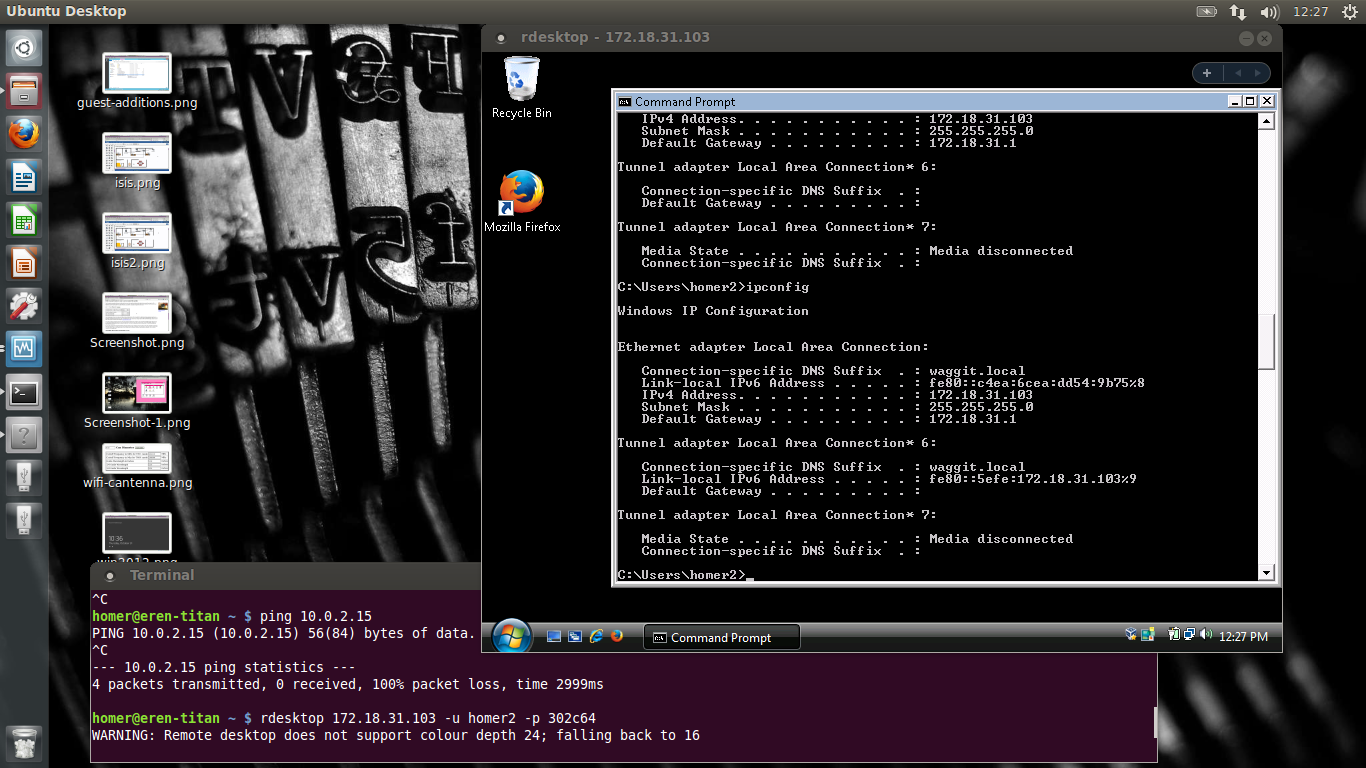
Task: Click Switch Between Windows quick launch icon
Action: [x=575, y=636]
